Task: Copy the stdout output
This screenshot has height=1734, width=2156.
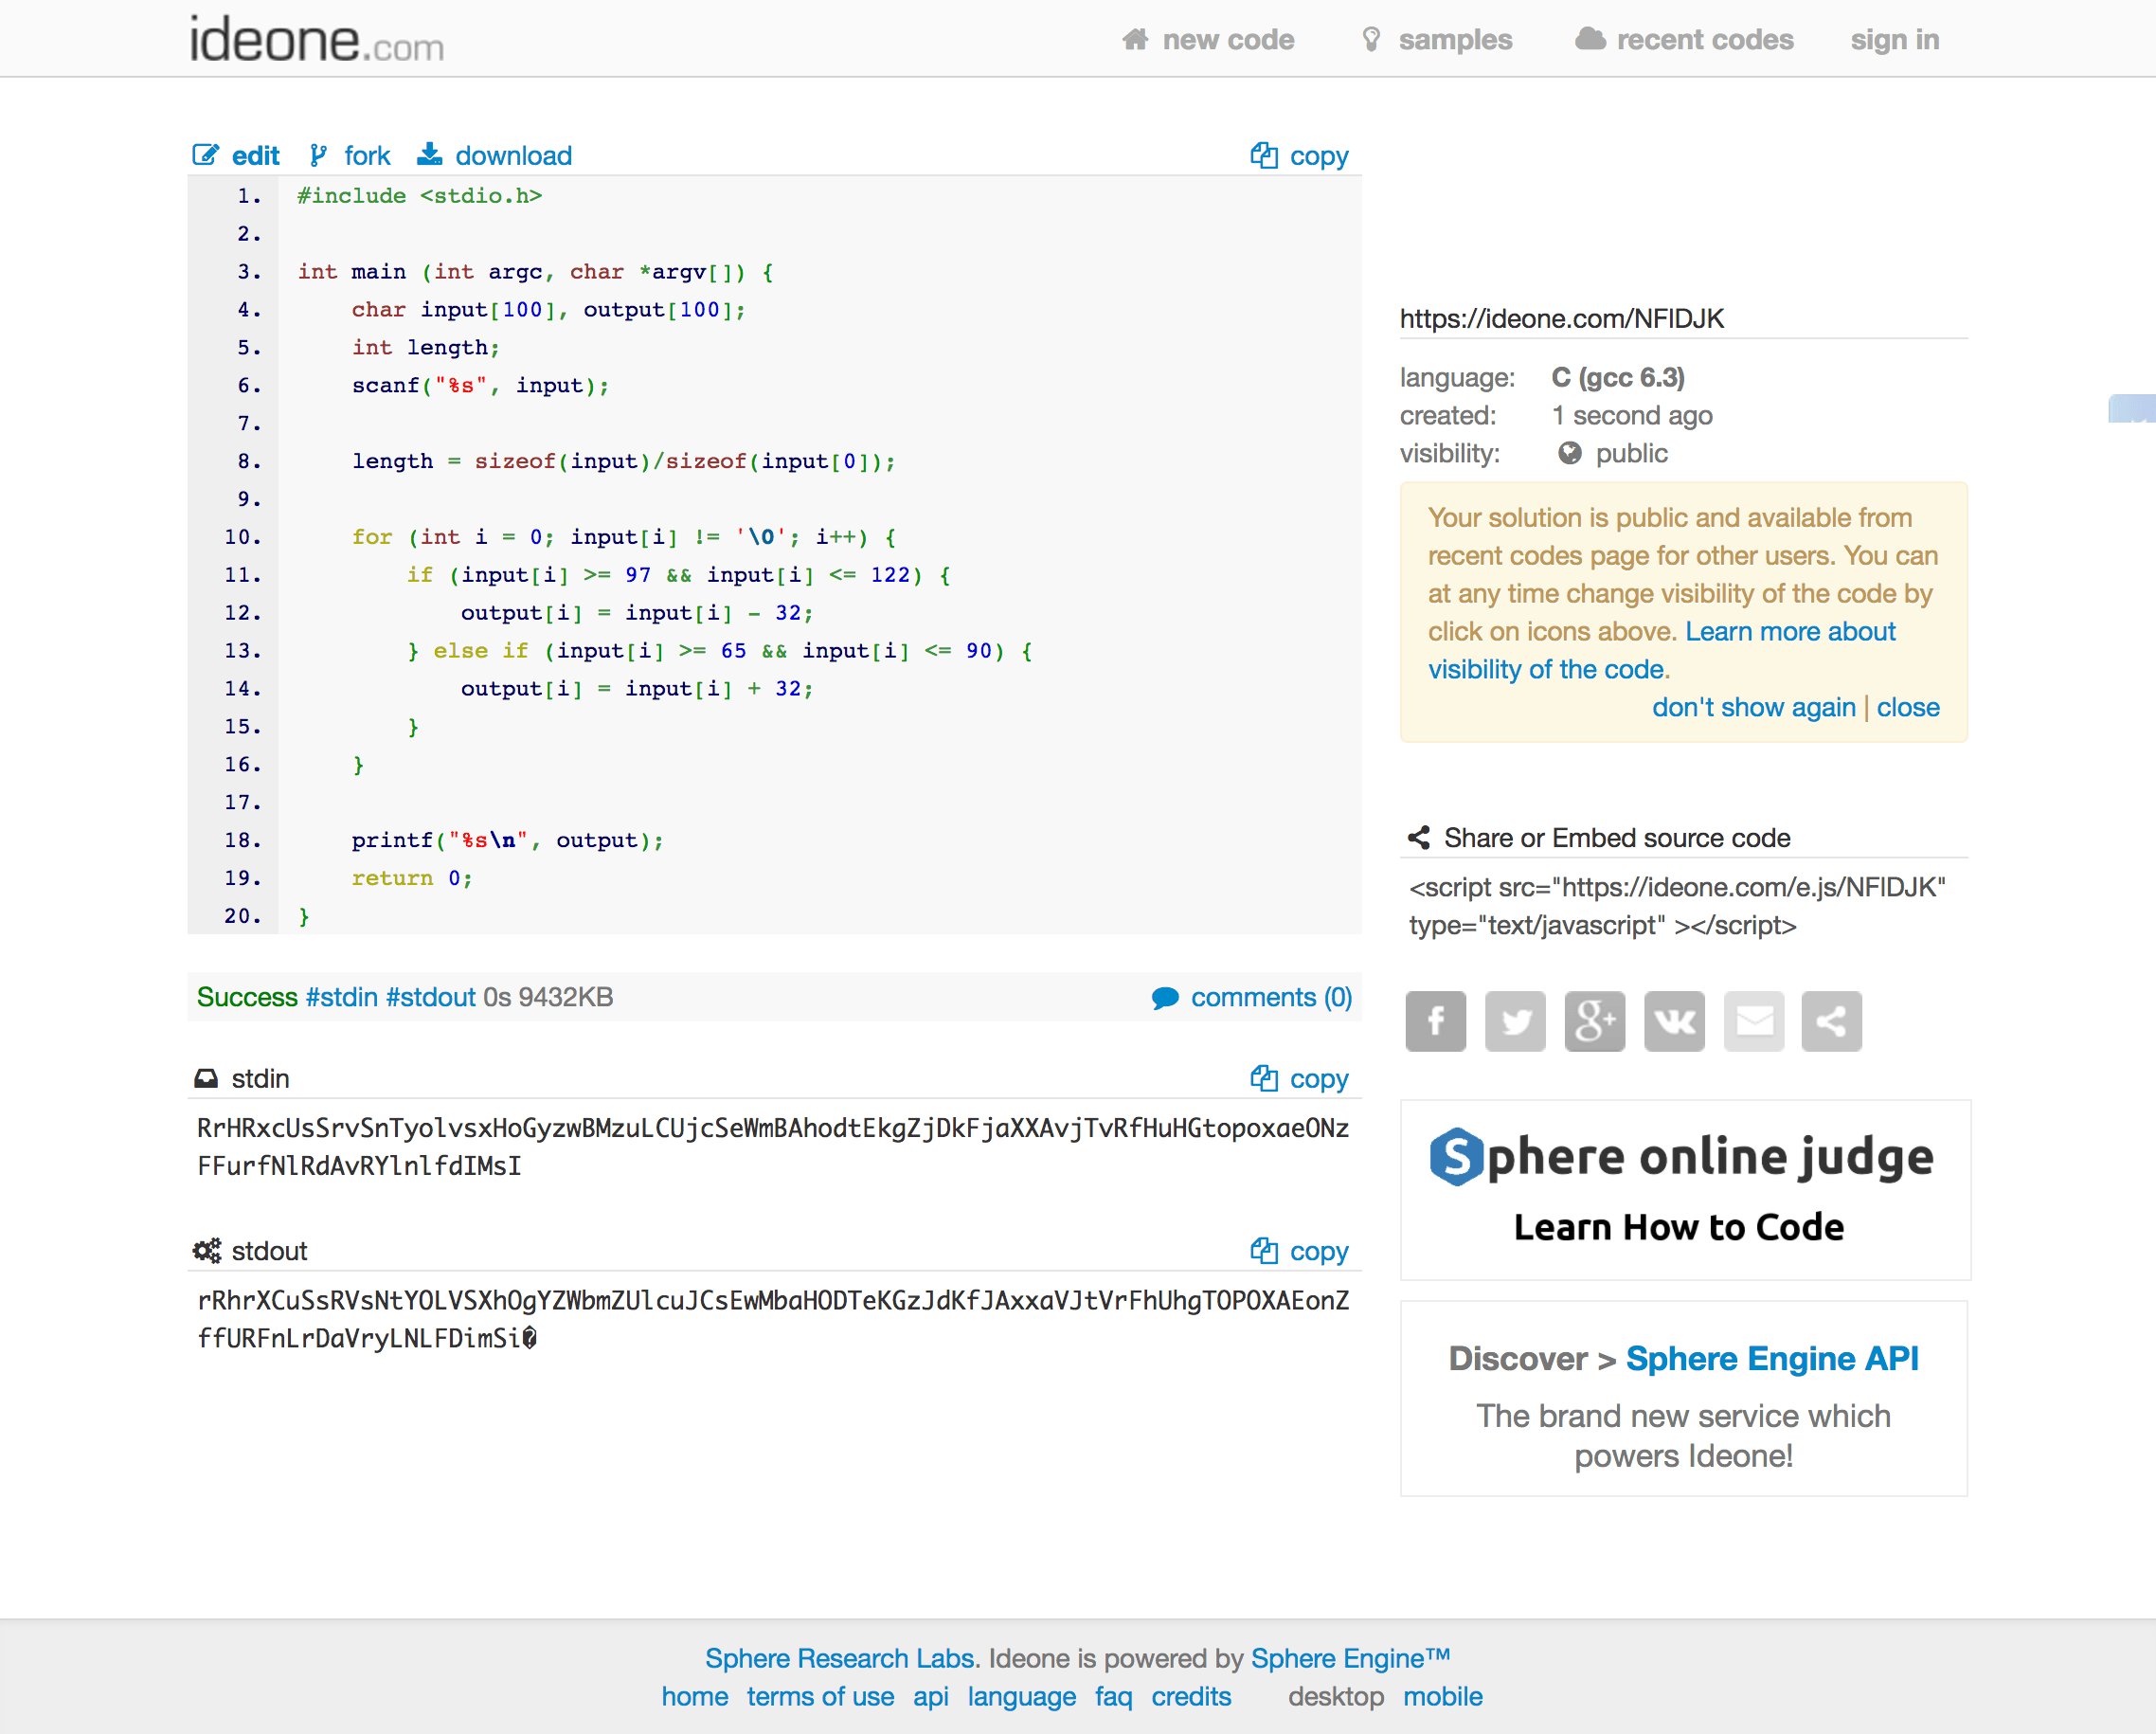Action: pos(1299,1251)
